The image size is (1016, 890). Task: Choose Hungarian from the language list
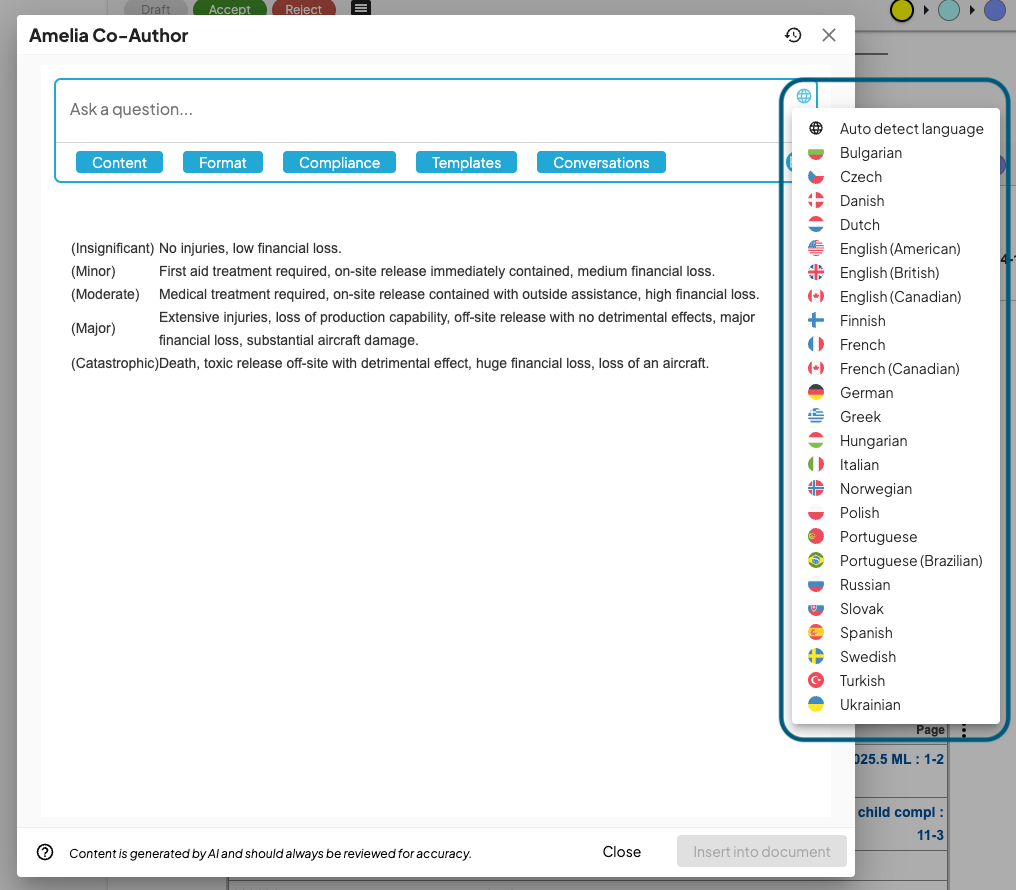895,440
